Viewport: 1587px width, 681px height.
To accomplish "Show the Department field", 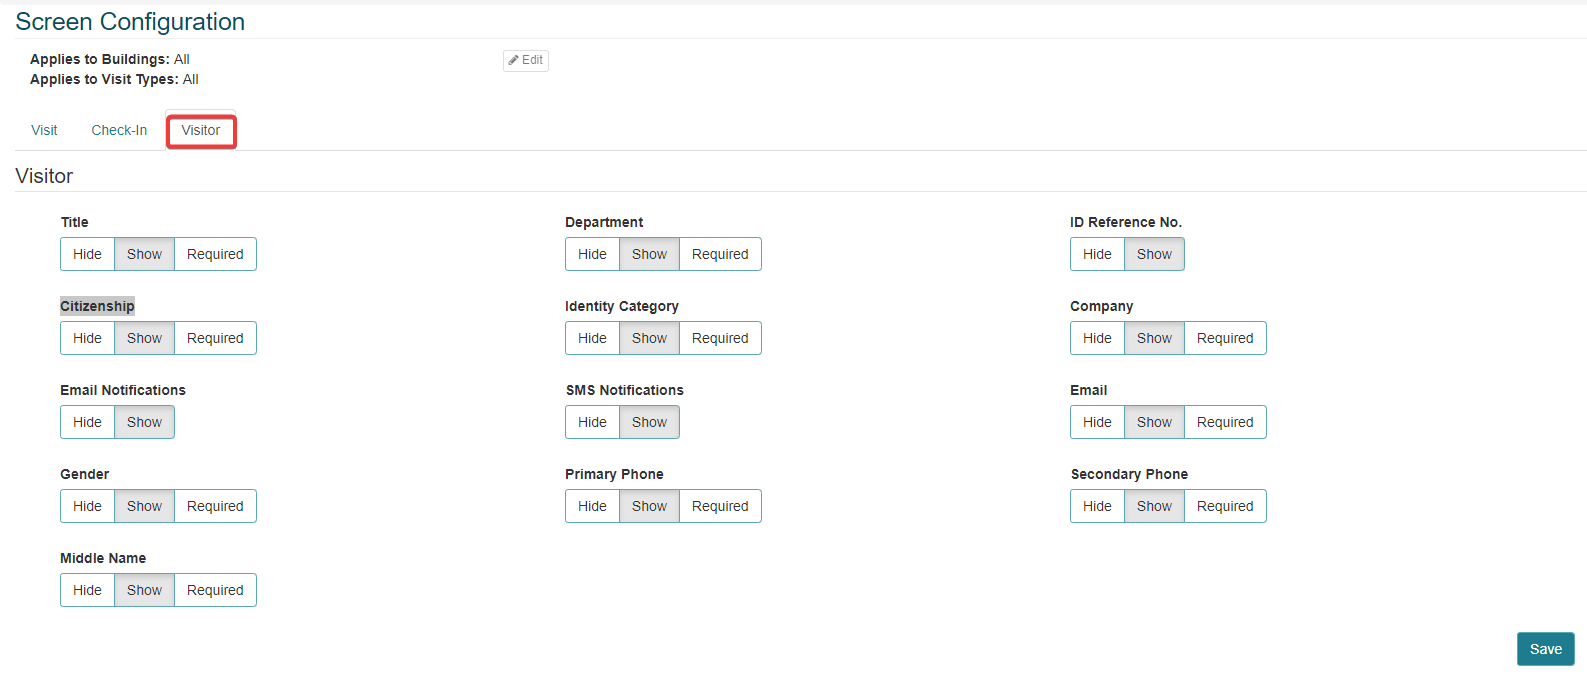I will click(649, 254).
